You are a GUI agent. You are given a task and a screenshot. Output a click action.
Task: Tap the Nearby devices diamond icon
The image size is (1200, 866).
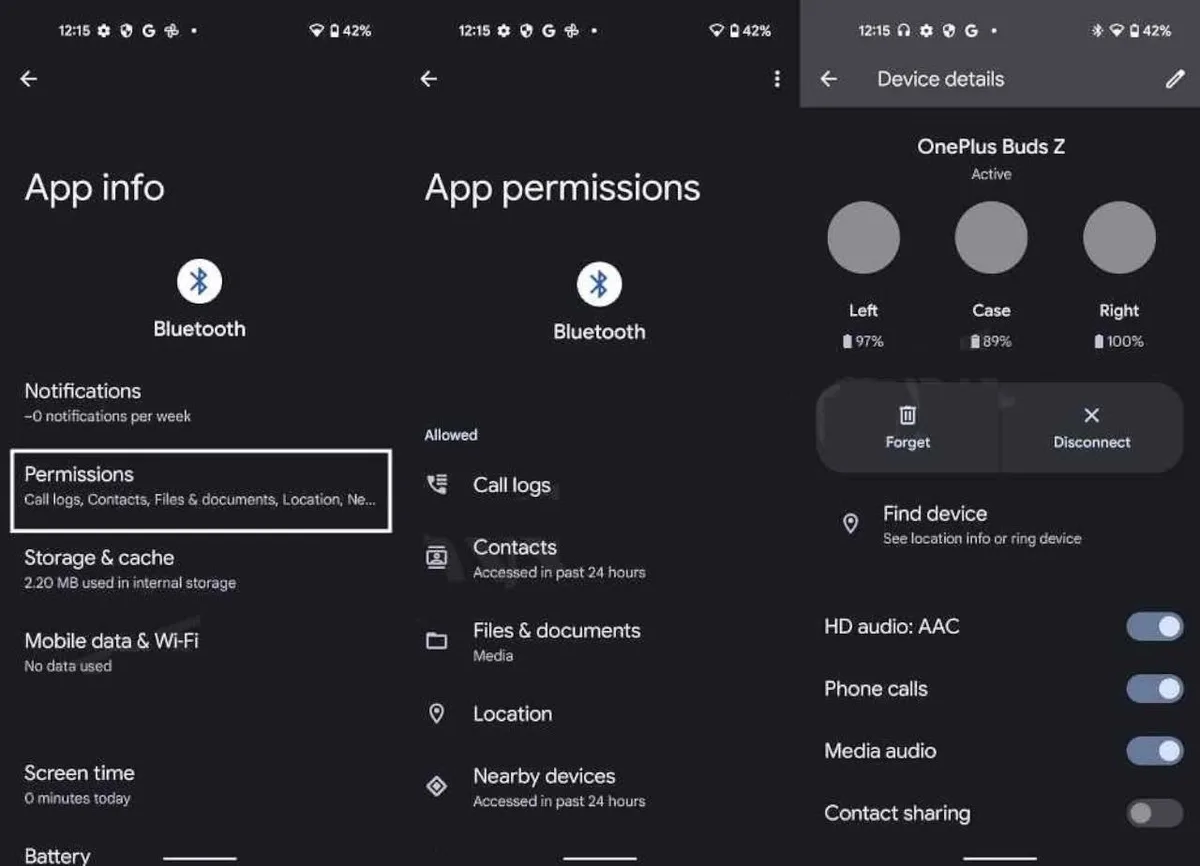tap(437, 786)
